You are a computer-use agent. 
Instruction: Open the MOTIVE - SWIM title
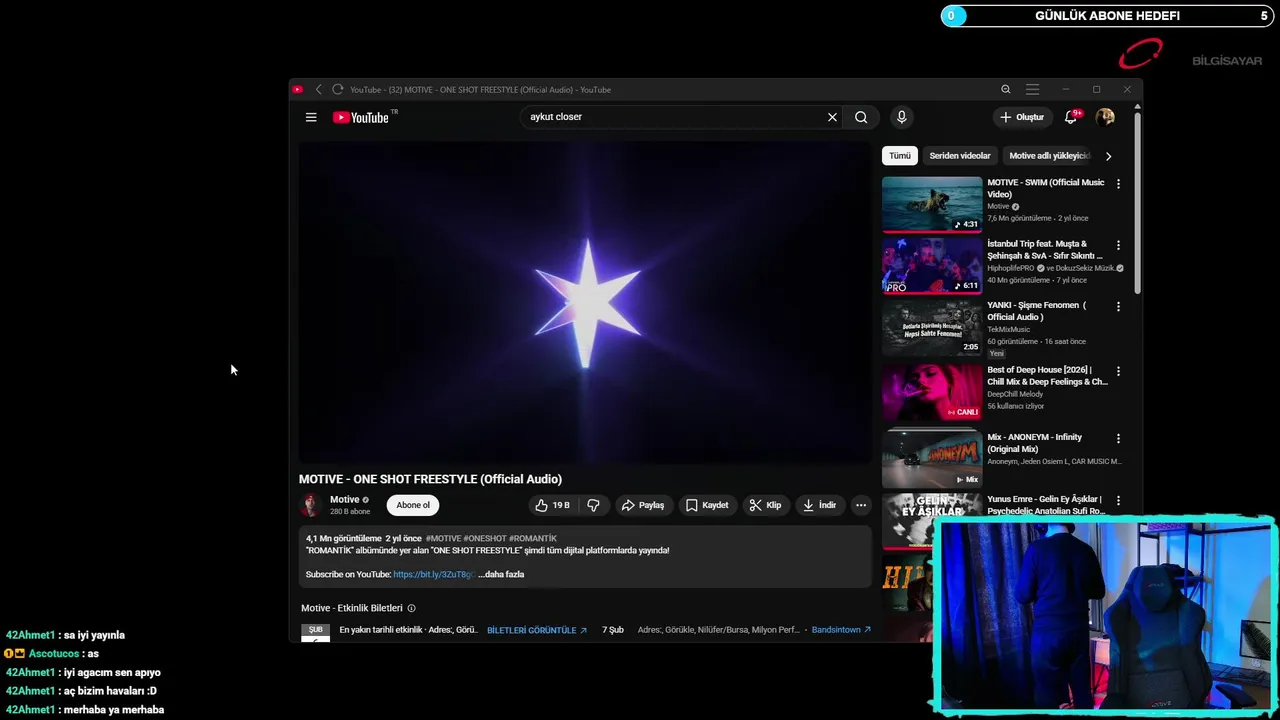[1046, 188]
